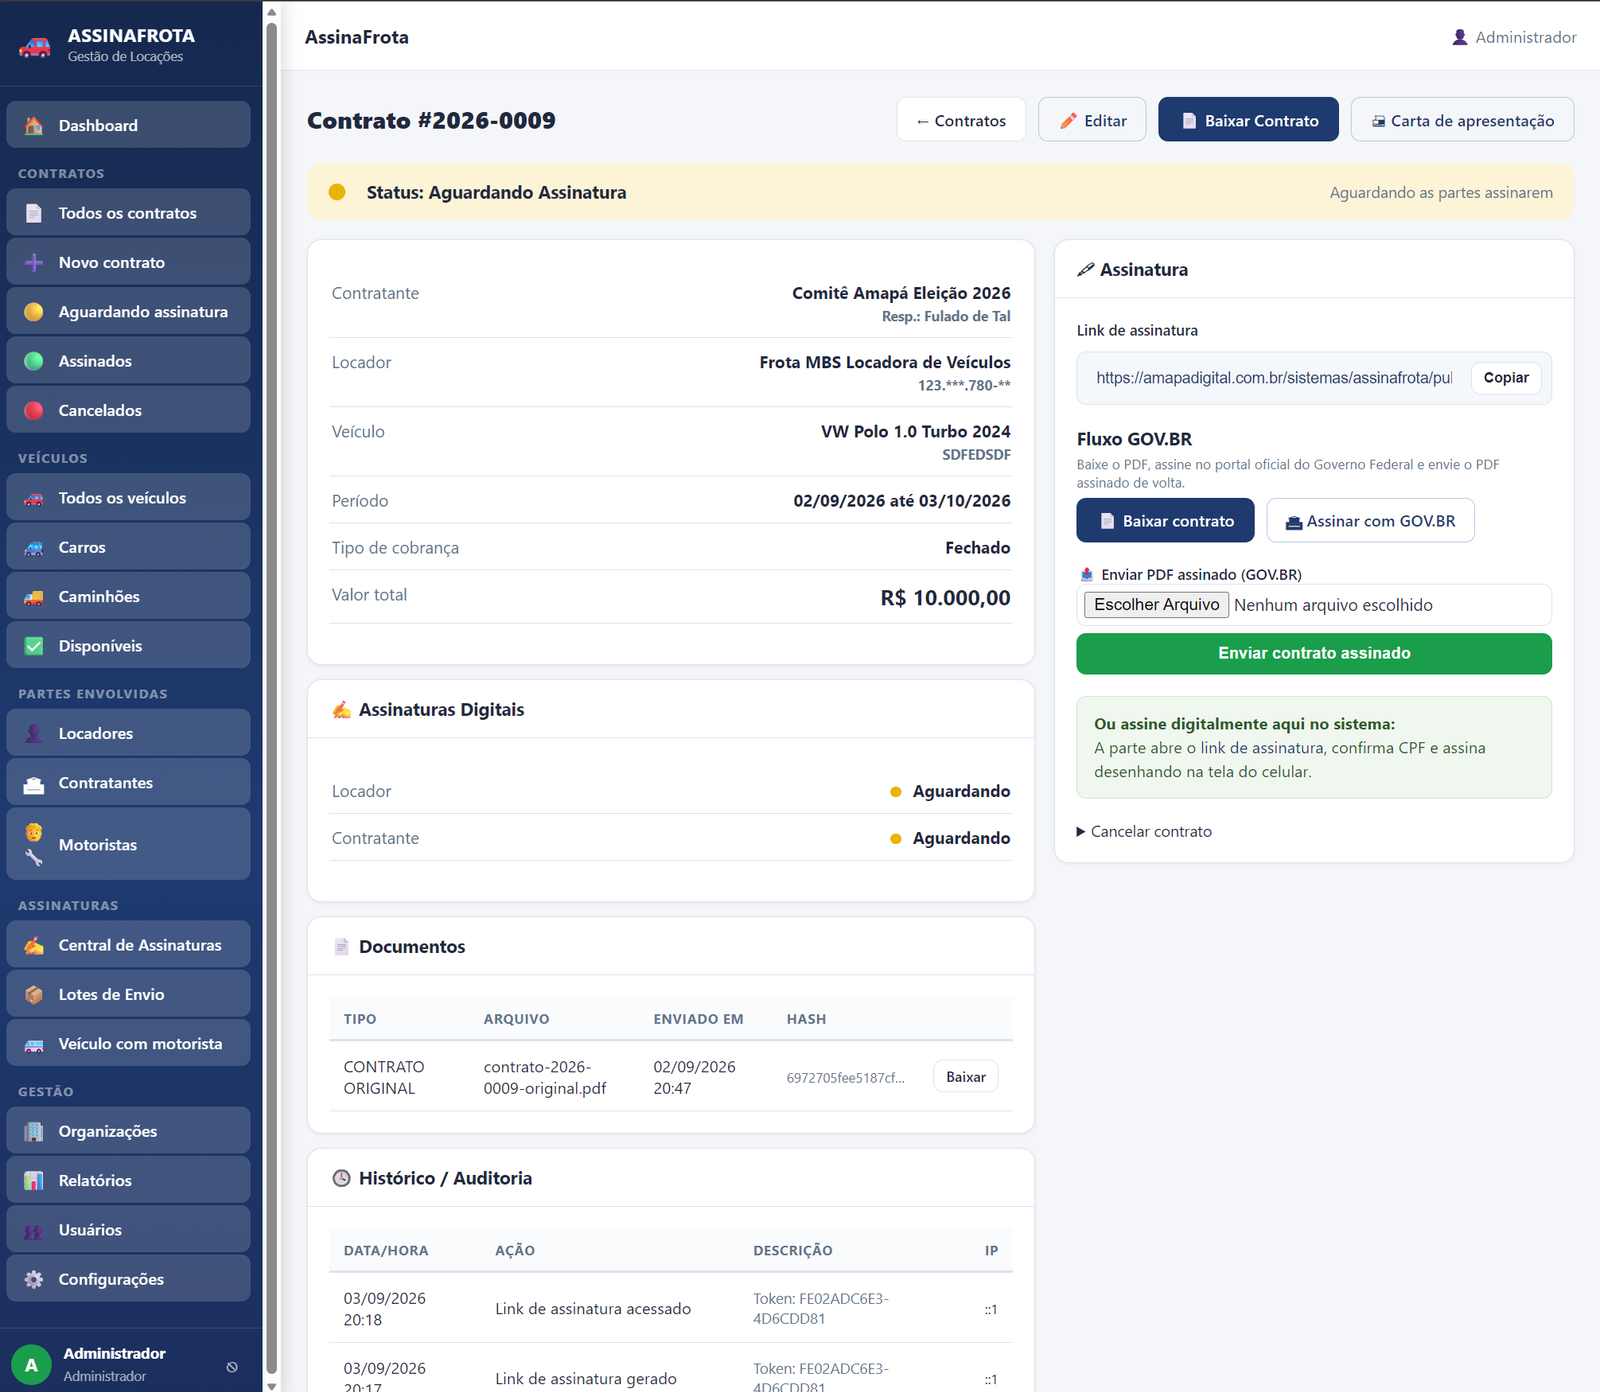Viewport: 1600px width, 1392px height.
Task: Copy the signature link with Copiar
Action: [1506, 378]
